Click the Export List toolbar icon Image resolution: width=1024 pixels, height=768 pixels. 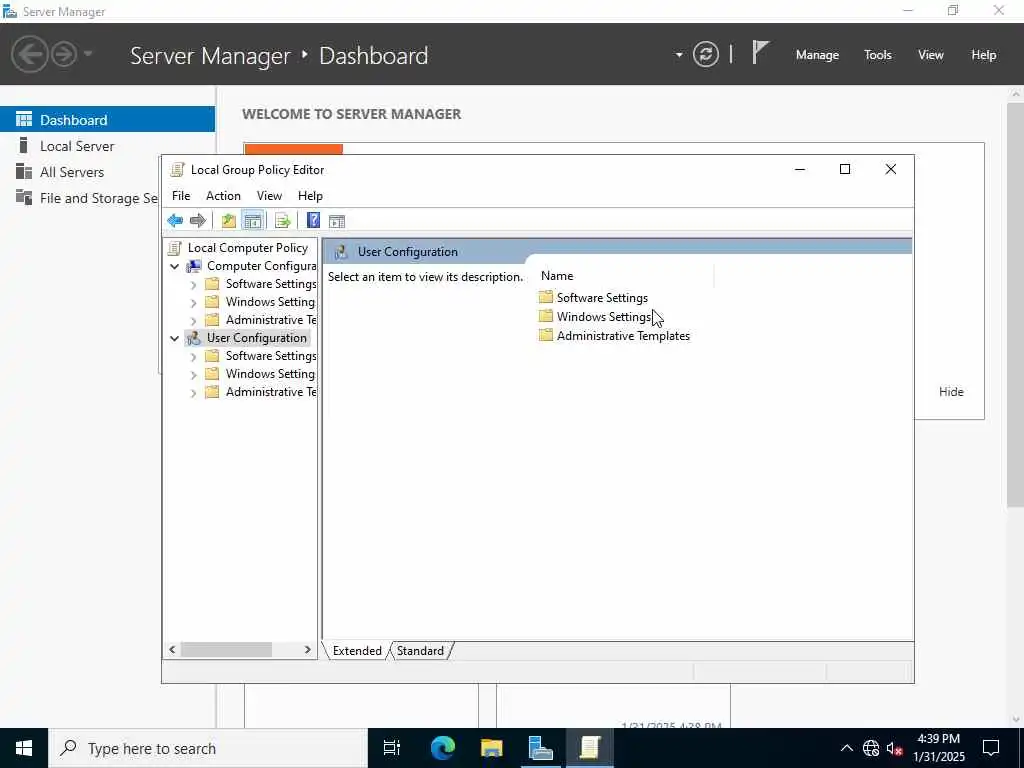click(x=282, y=221)
